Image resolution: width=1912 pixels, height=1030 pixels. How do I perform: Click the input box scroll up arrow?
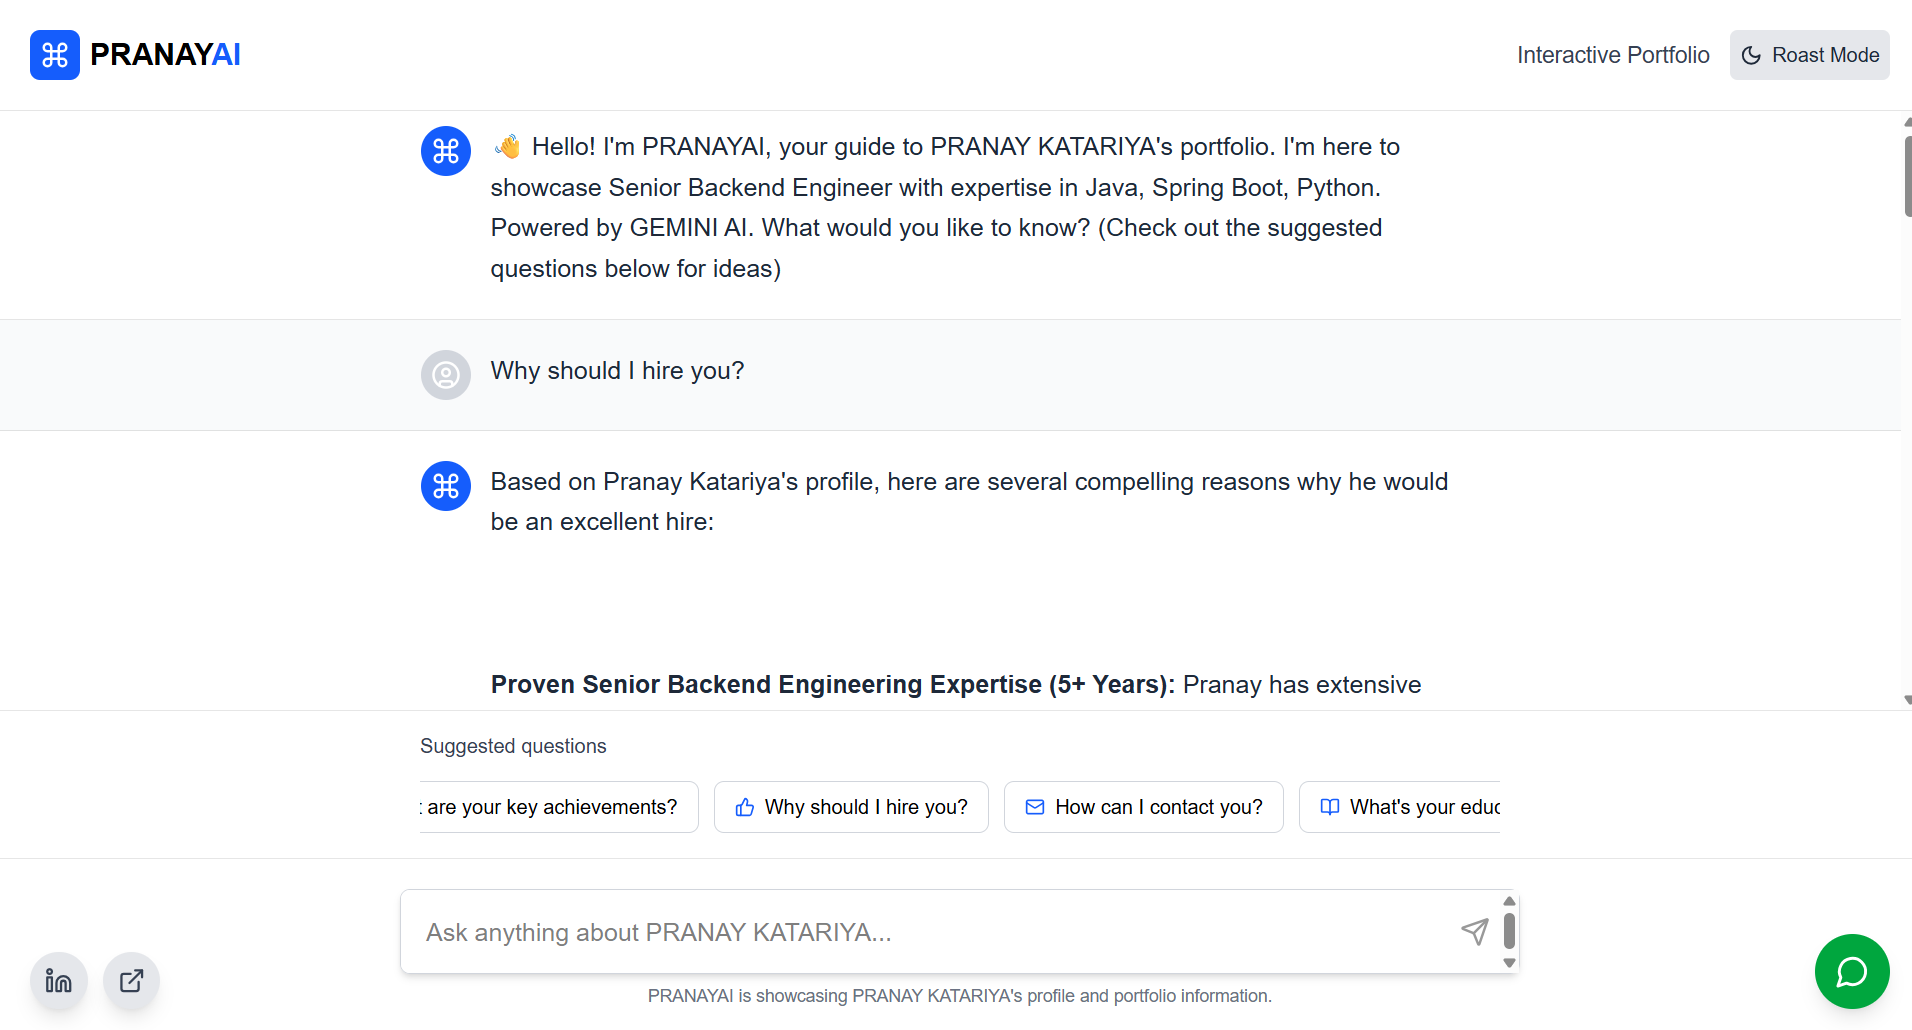tap(1509, 901)
